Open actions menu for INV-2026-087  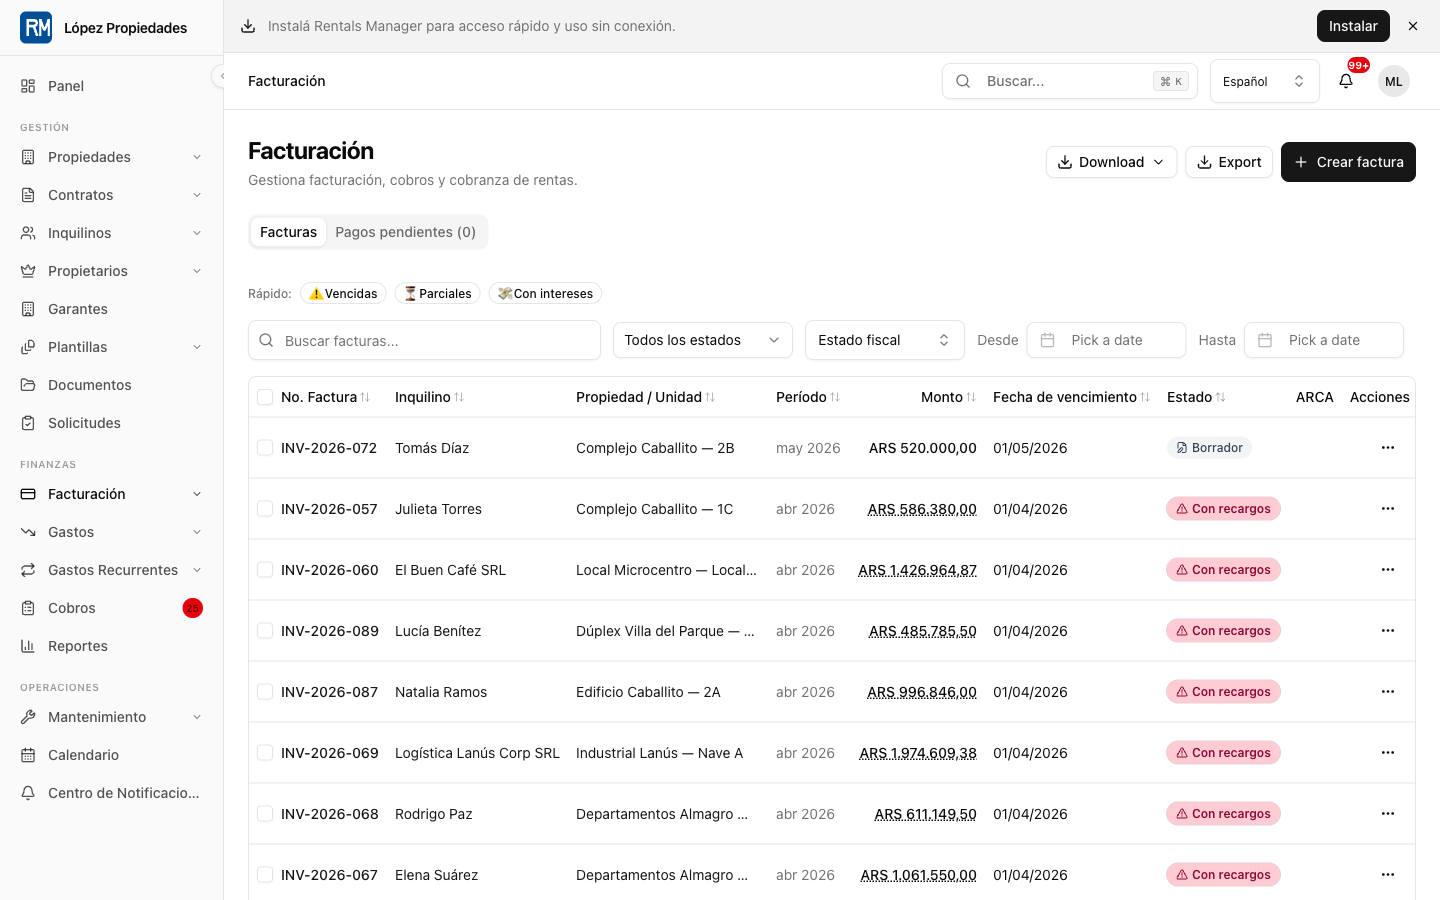[1388, 692]
